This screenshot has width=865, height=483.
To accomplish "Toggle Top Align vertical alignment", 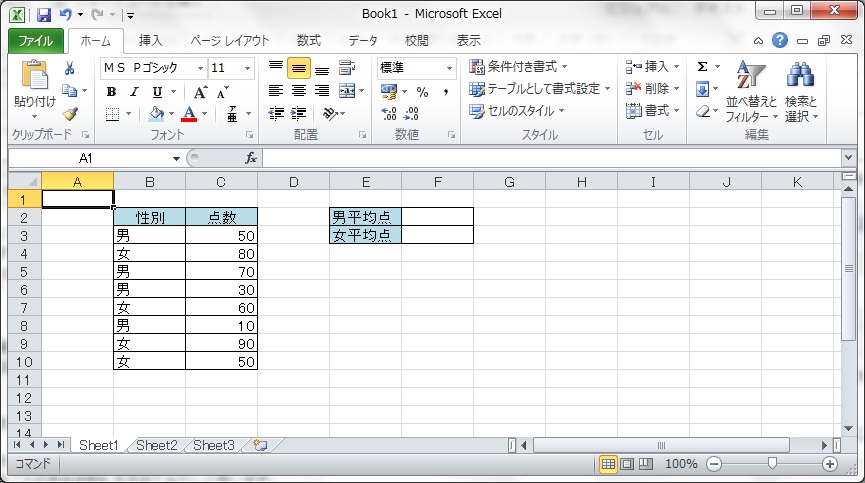I will click(x=276, y=68).
